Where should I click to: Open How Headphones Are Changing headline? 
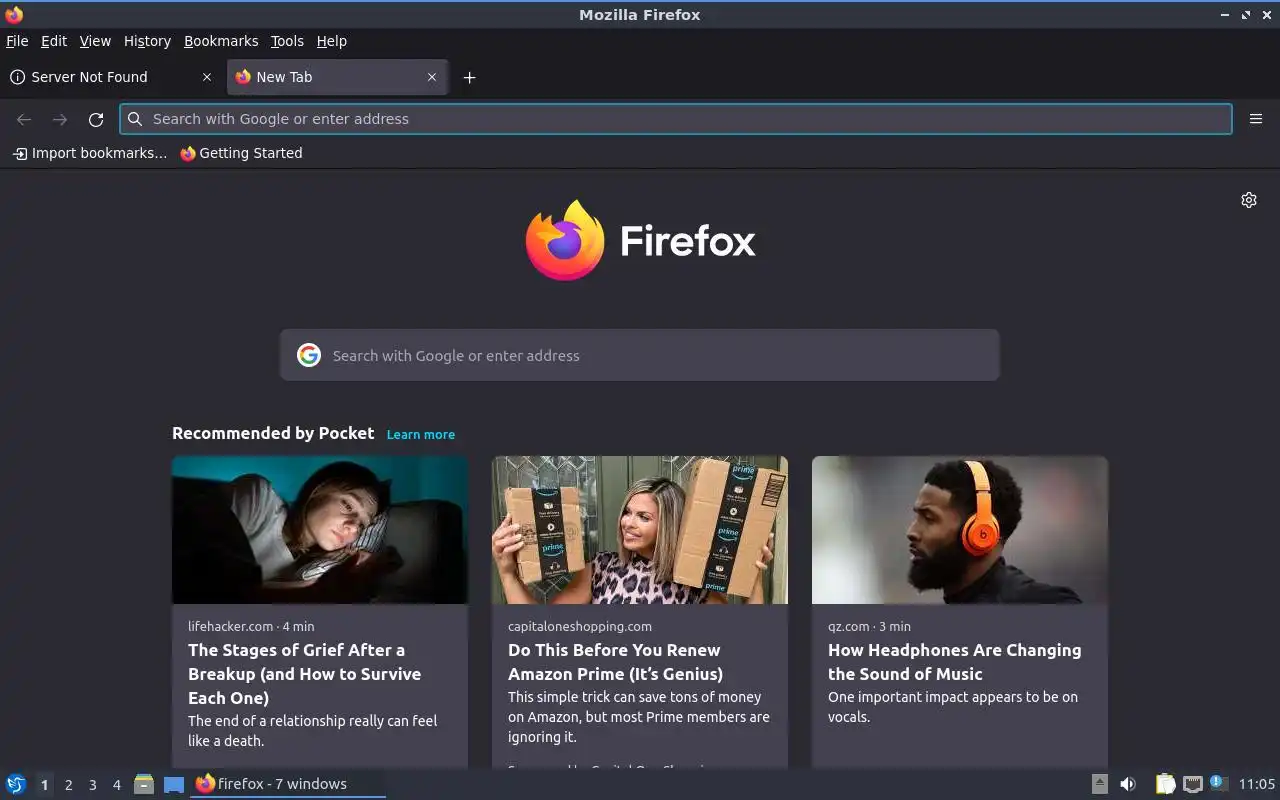tap(954, 662)
